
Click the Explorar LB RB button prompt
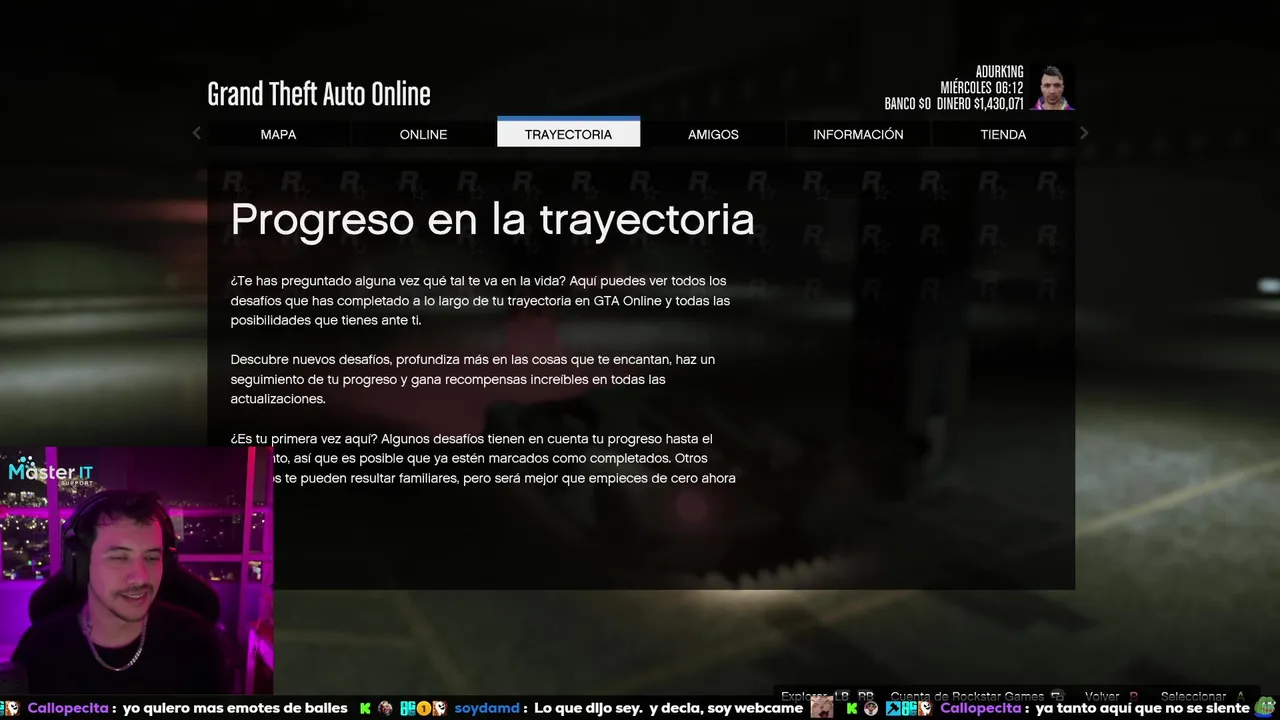point(827,697)
